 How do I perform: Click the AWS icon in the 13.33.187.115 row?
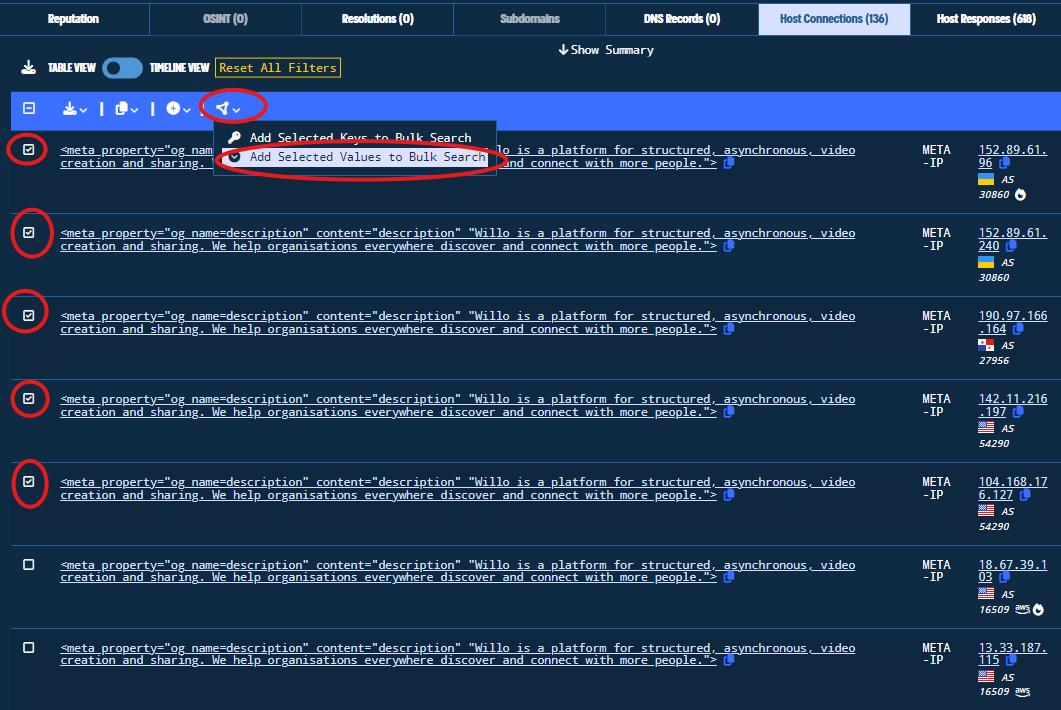click(x=1022, y=692)
